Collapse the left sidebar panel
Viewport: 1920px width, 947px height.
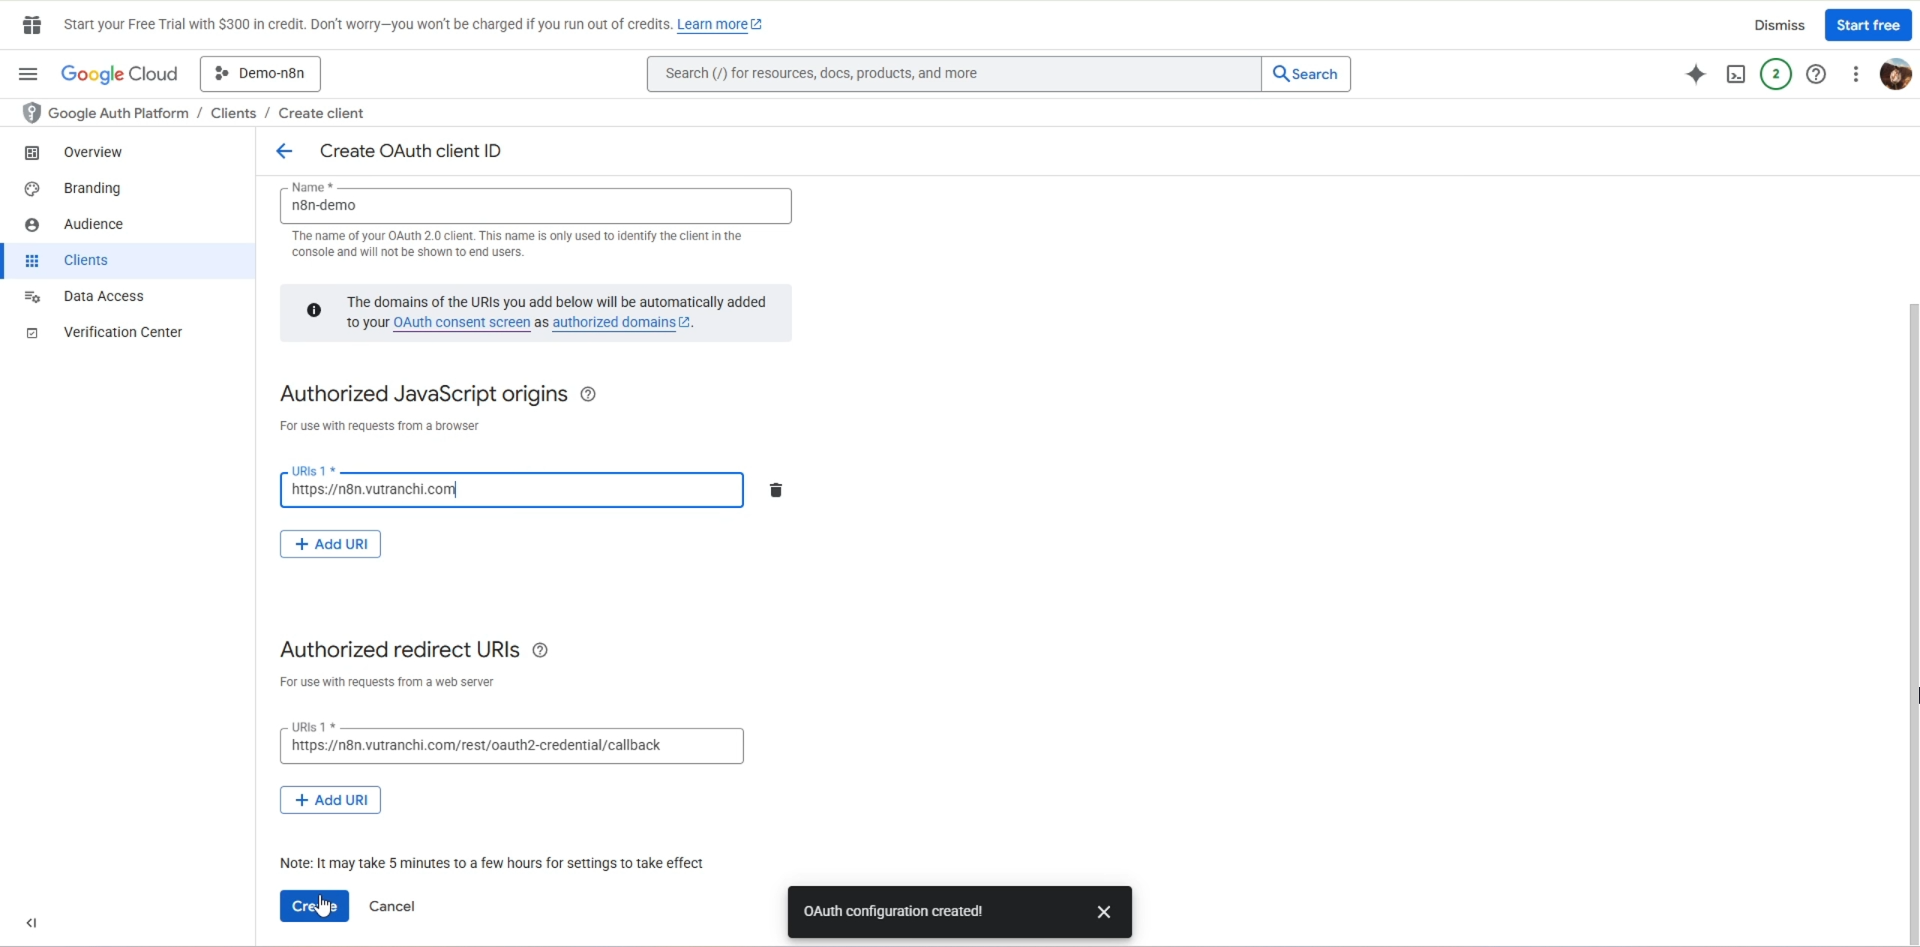[31, 923]
